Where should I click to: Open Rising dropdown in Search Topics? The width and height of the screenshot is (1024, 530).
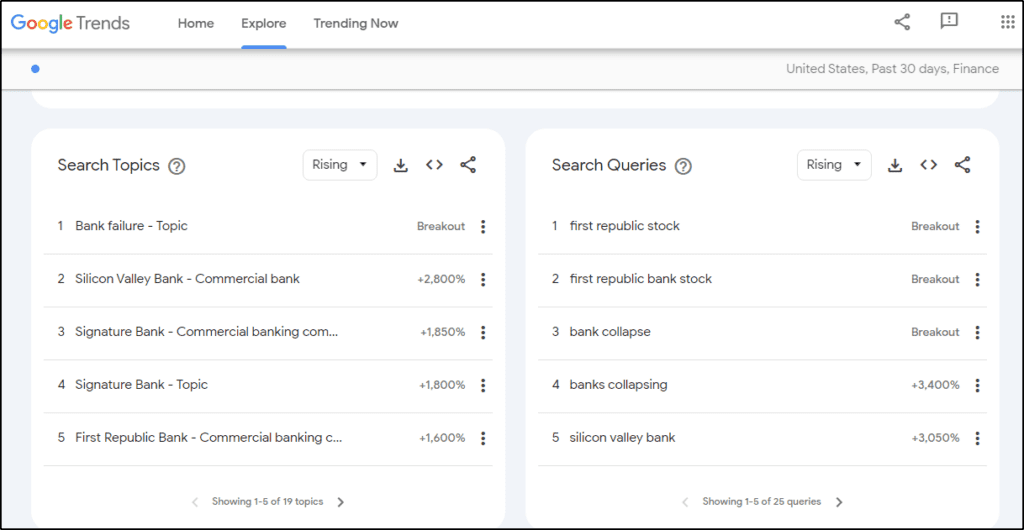pyautogui.click(x=340, y=165)
